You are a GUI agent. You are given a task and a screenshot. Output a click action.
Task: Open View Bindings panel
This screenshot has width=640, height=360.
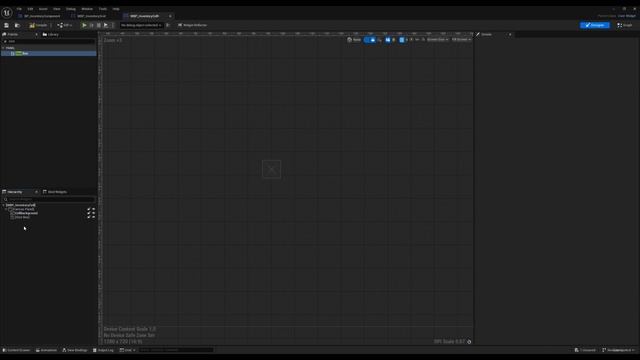tap(75, 350)
